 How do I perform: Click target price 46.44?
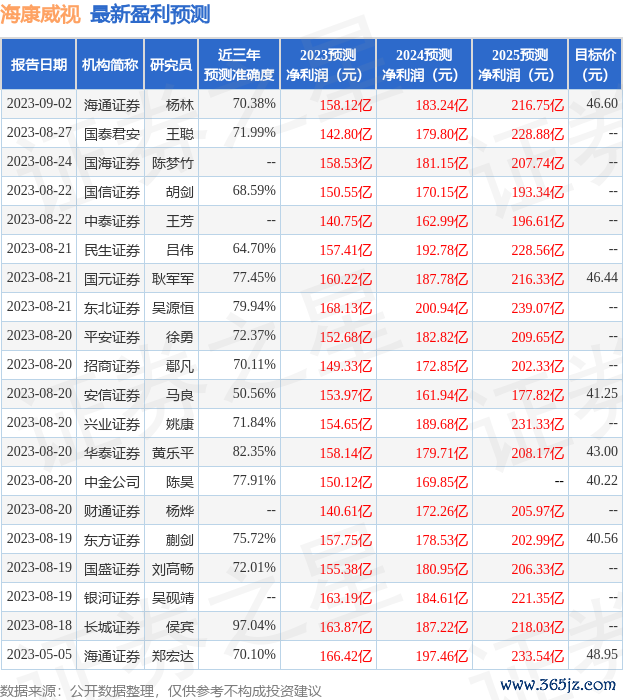602,278
